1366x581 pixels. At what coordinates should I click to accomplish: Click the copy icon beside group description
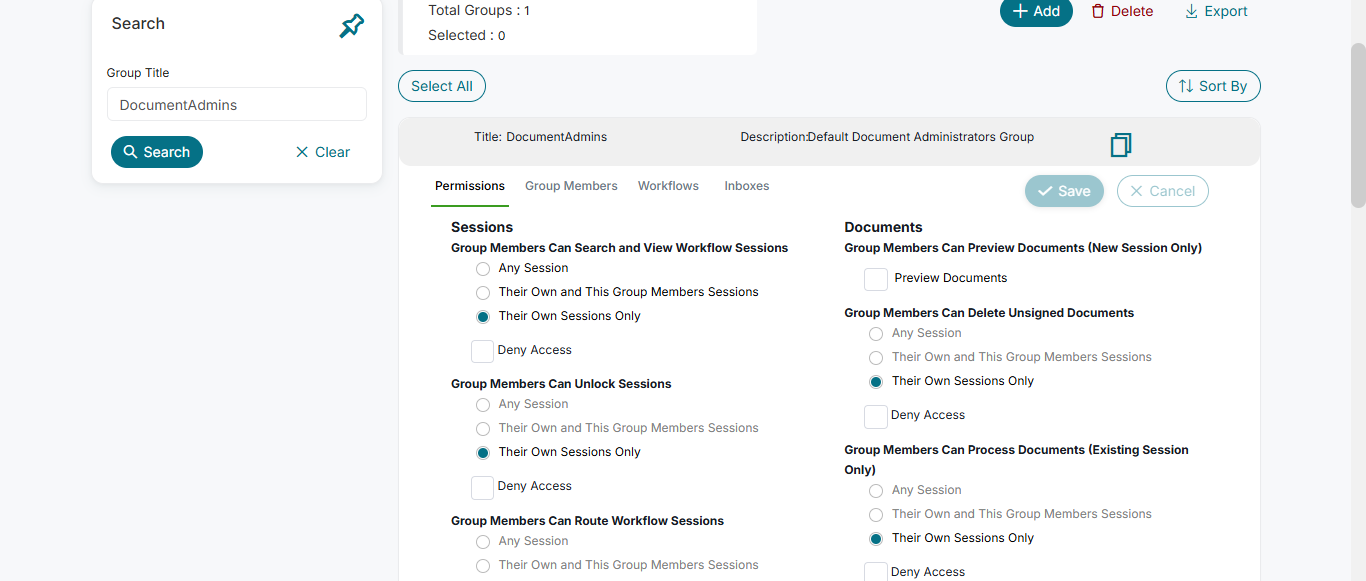1121,145
